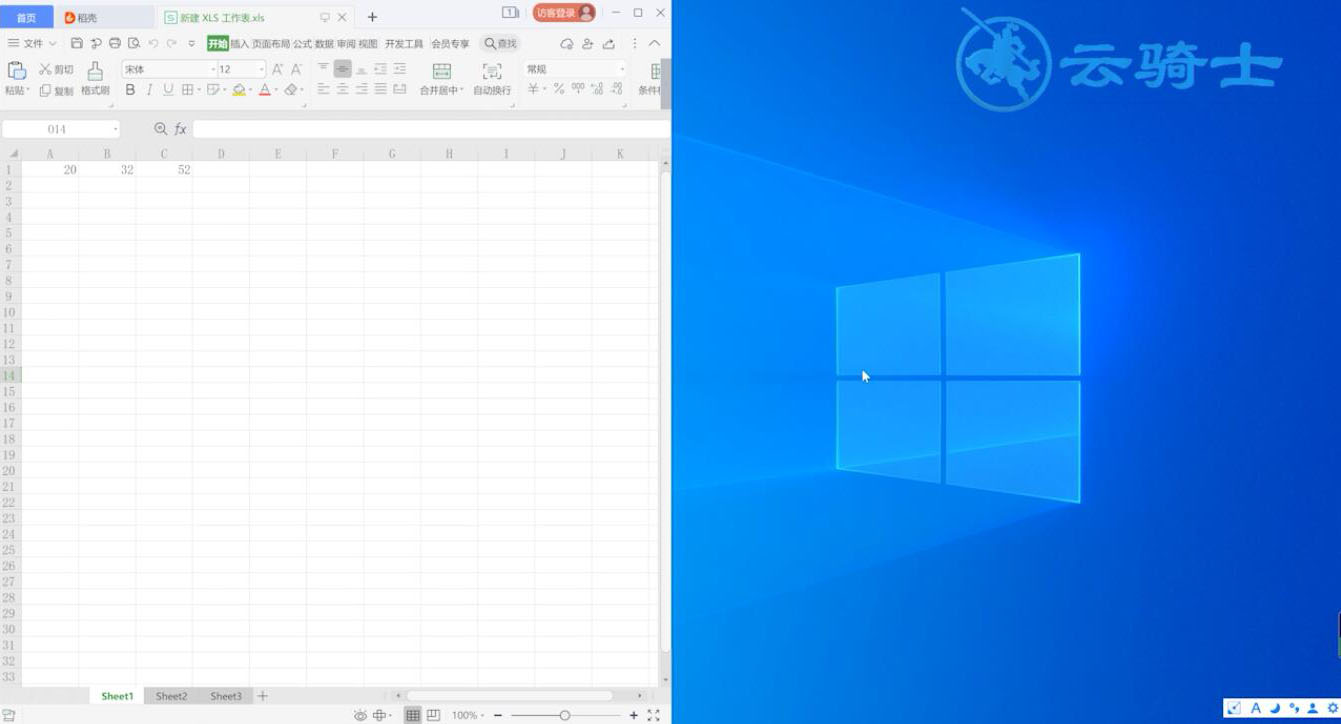The width and height of the screenshot is (1341, 724).
Task: Copy selection with the 复制 button
Action: click(x=56, y=90)
